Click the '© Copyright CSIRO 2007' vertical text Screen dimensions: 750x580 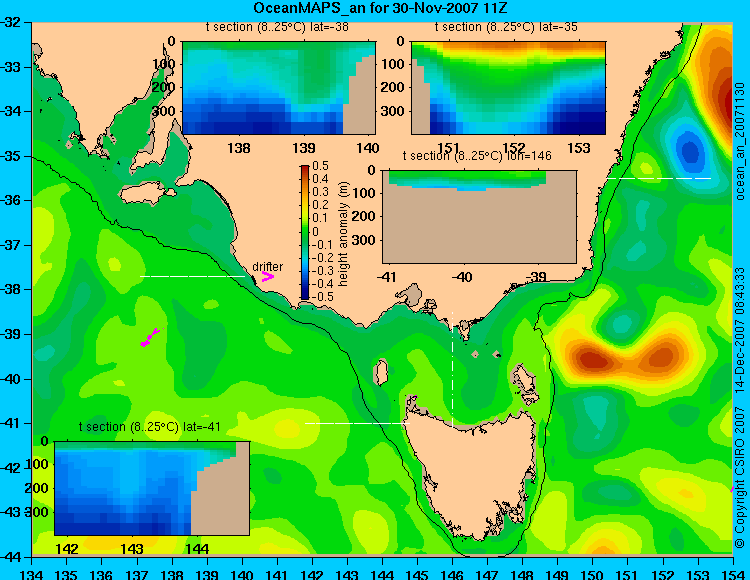(740, 479)
